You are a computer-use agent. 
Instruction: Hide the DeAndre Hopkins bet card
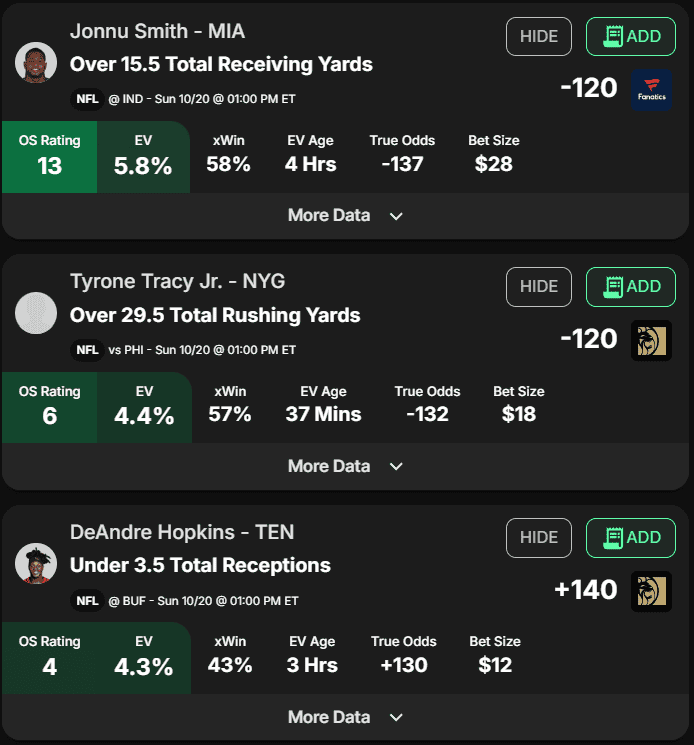539,538
